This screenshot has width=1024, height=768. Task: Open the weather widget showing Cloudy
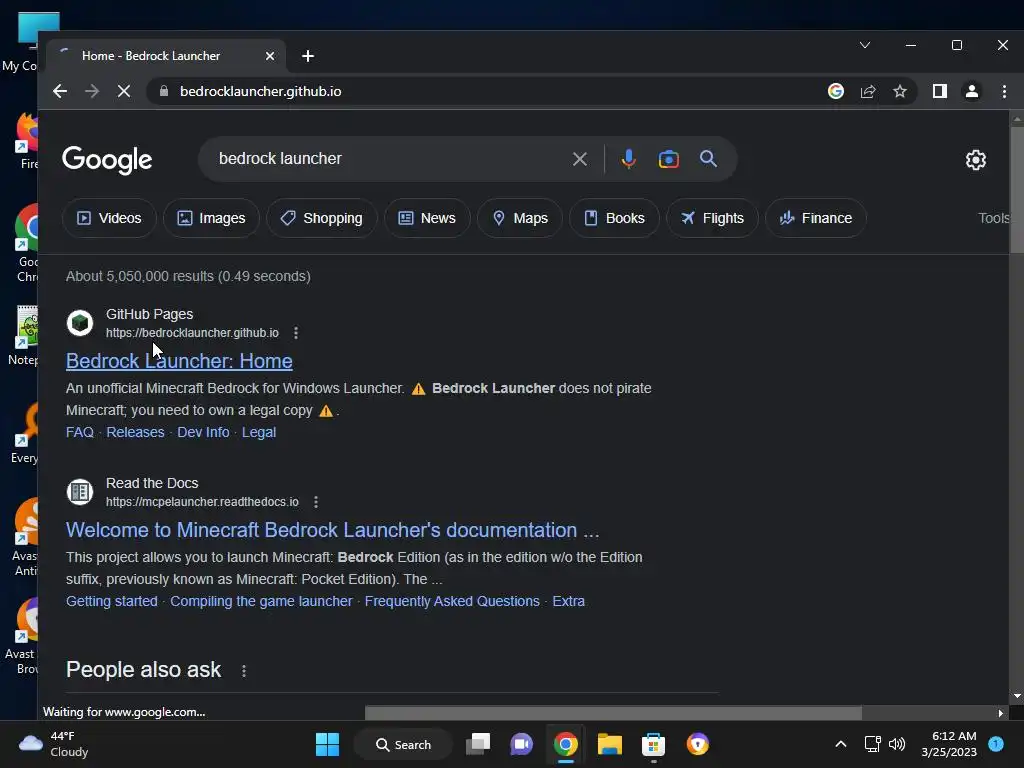pyautogui.click(x=54, y=744)
